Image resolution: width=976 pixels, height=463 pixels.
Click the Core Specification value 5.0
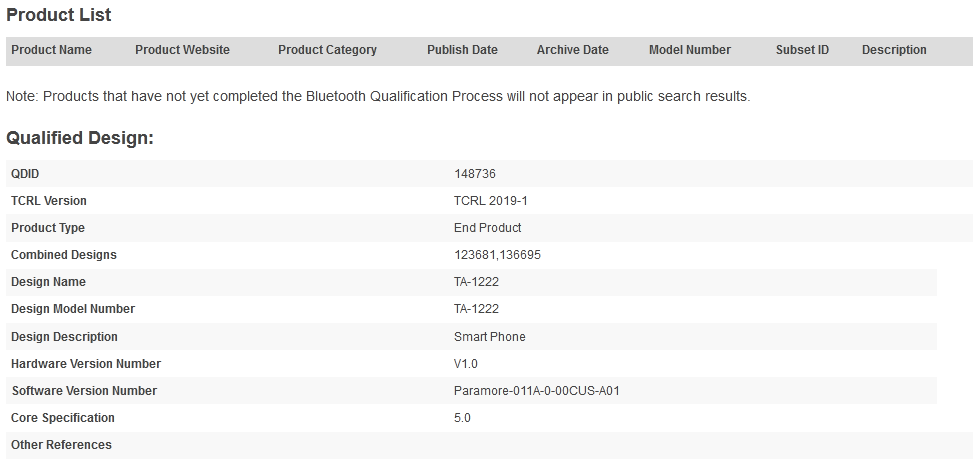click(462, 418)
